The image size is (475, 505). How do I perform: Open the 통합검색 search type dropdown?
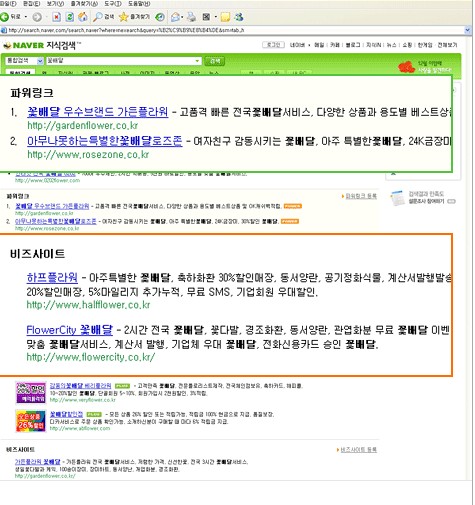(24, 61)
